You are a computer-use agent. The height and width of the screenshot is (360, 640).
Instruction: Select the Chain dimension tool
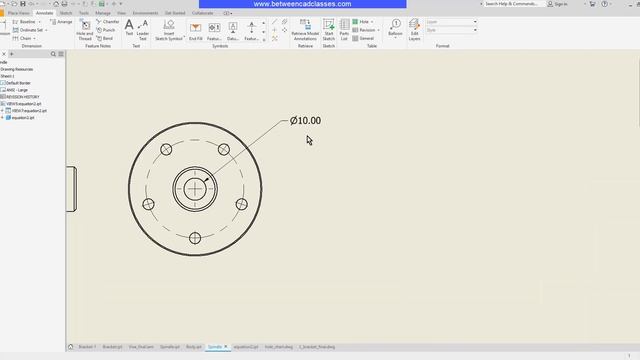coord(22,38)
